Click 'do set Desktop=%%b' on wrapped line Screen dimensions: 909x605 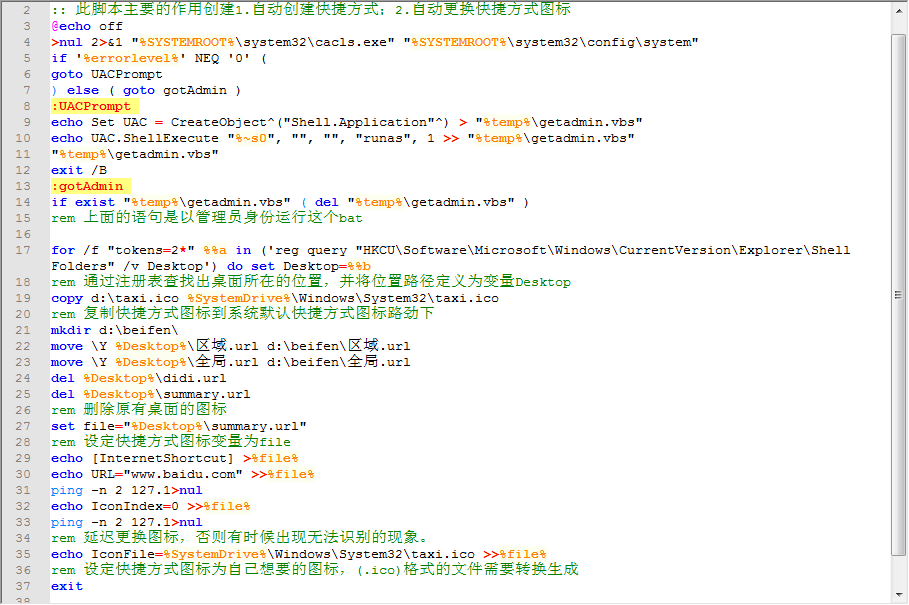(x=299, y=266)
